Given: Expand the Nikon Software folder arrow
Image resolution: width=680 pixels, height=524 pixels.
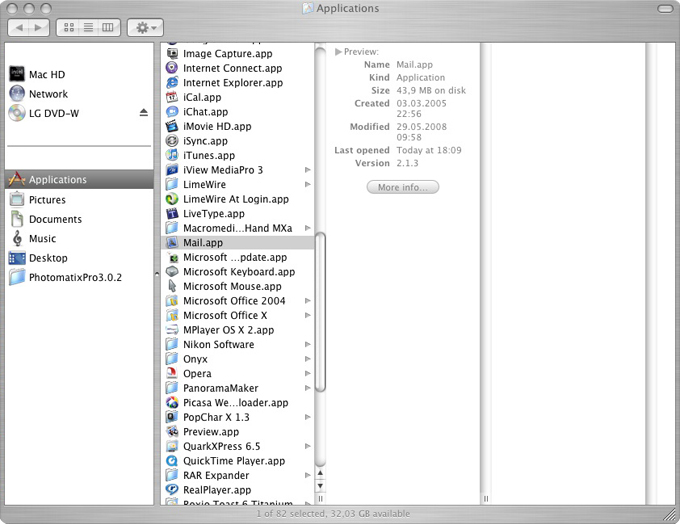Looking at the screenshot, I should coord(307,344).
